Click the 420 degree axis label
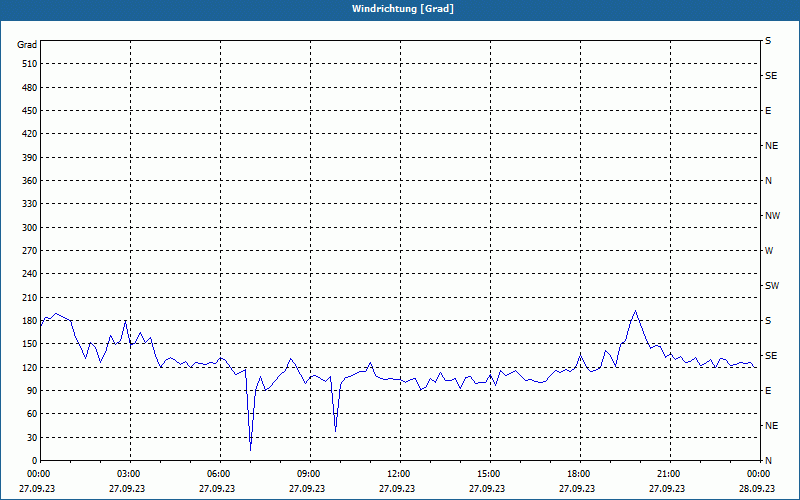 point(30,134)
